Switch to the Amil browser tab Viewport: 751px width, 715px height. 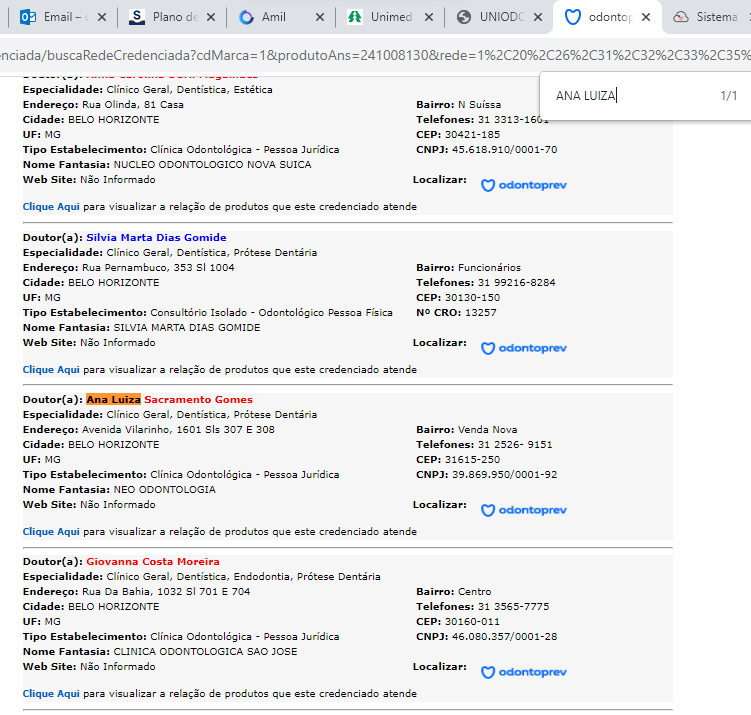[x=281, y=17]
